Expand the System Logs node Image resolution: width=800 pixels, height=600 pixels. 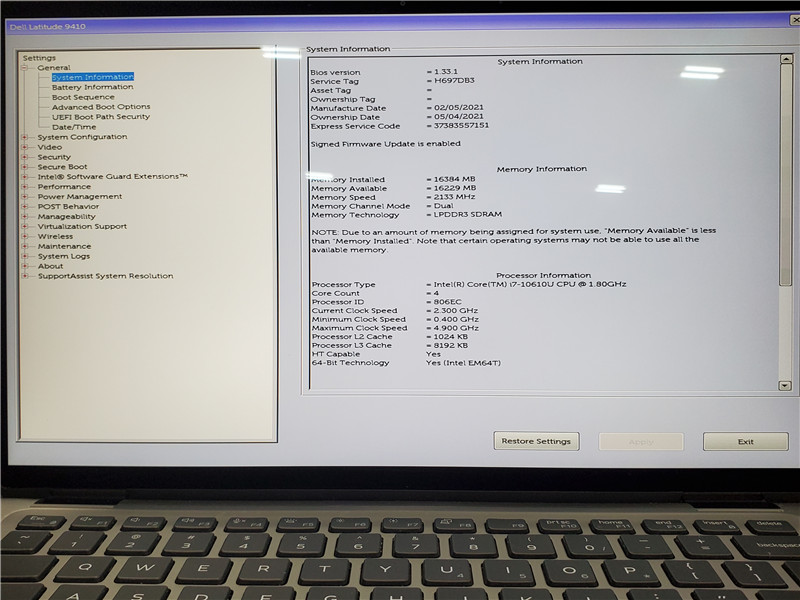[x=24, y=256]
